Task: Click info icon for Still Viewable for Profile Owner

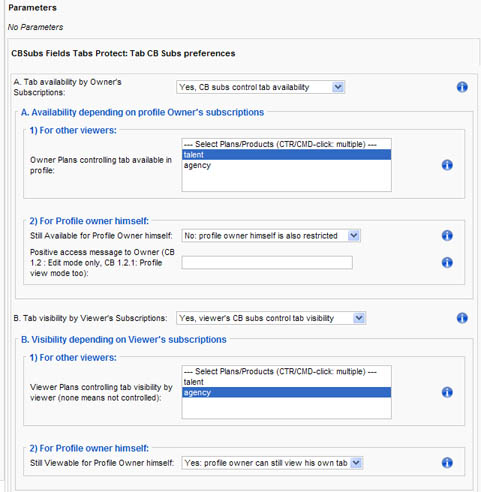Action: pos(447,462)
